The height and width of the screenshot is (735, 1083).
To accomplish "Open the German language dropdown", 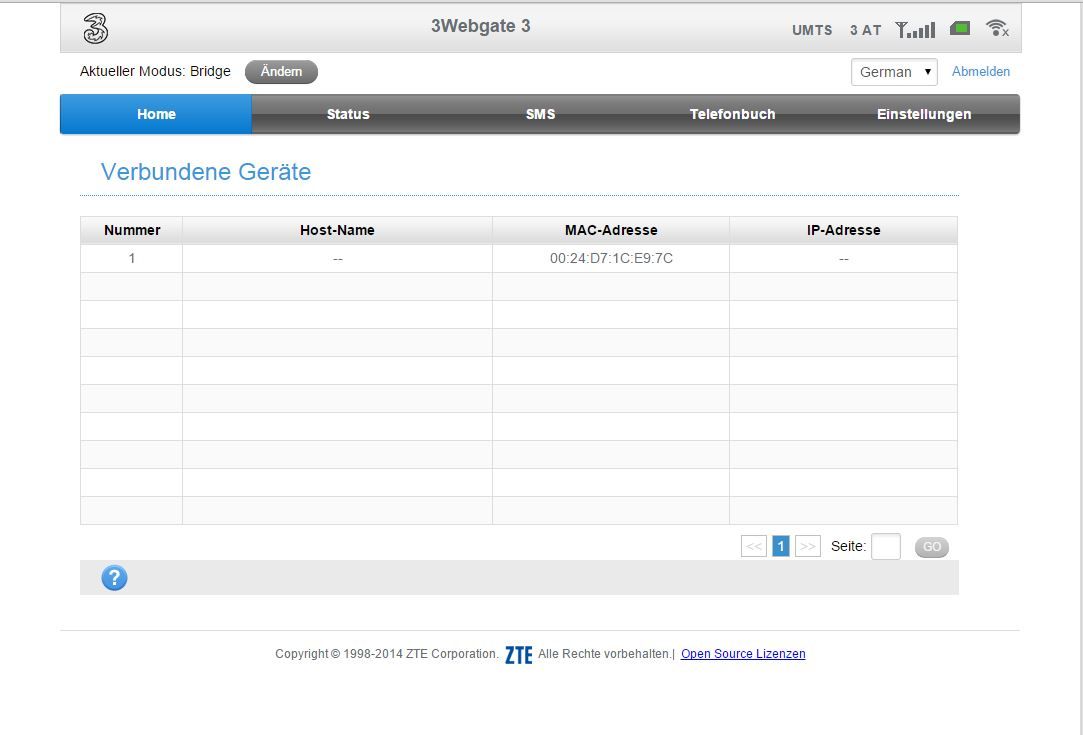I will 894,72.
